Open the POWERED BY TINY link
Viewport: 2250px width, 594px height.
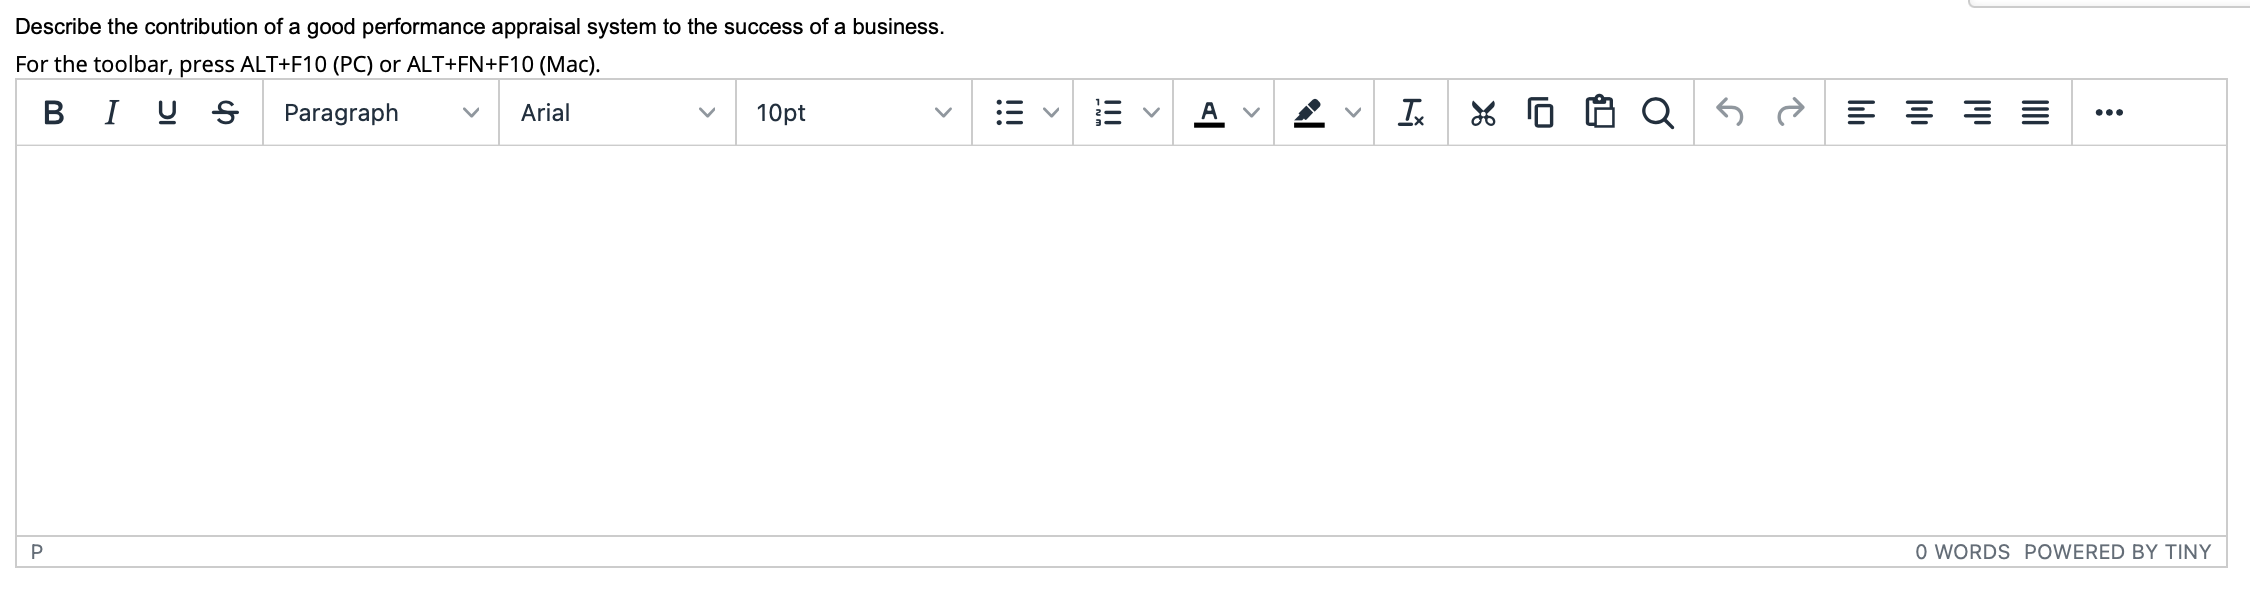tap(2117, 552)
